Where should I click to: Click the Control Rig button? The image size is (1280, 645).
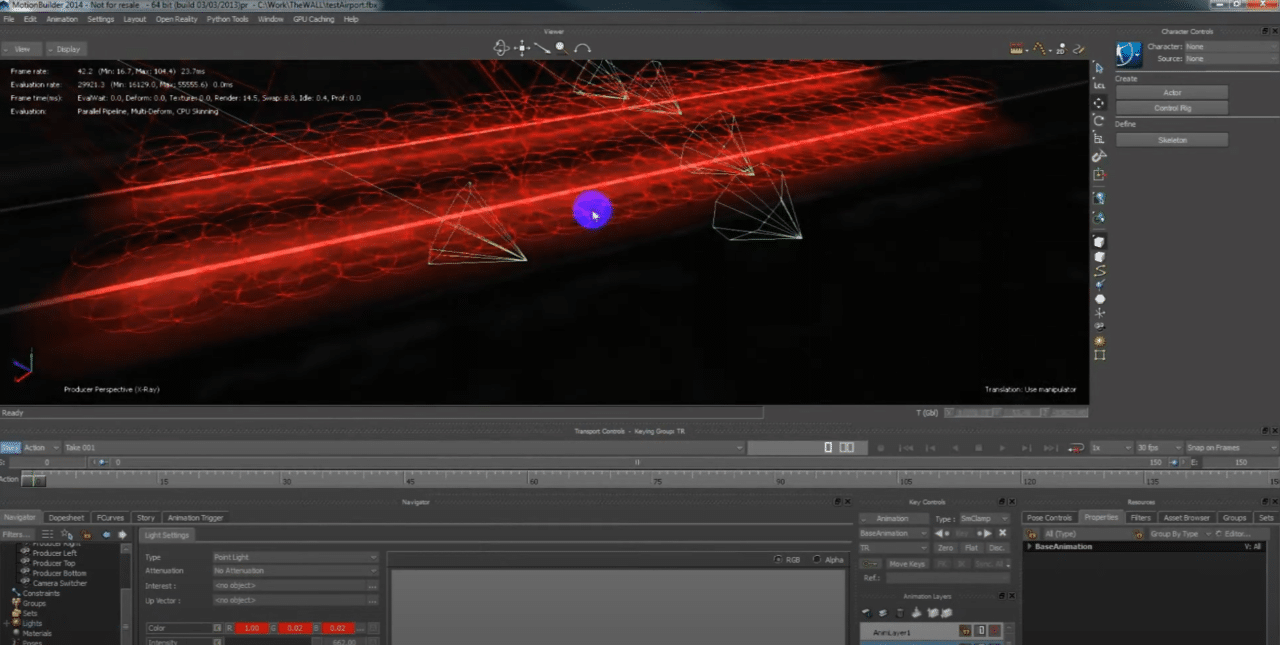click(x=1172, y=108)
